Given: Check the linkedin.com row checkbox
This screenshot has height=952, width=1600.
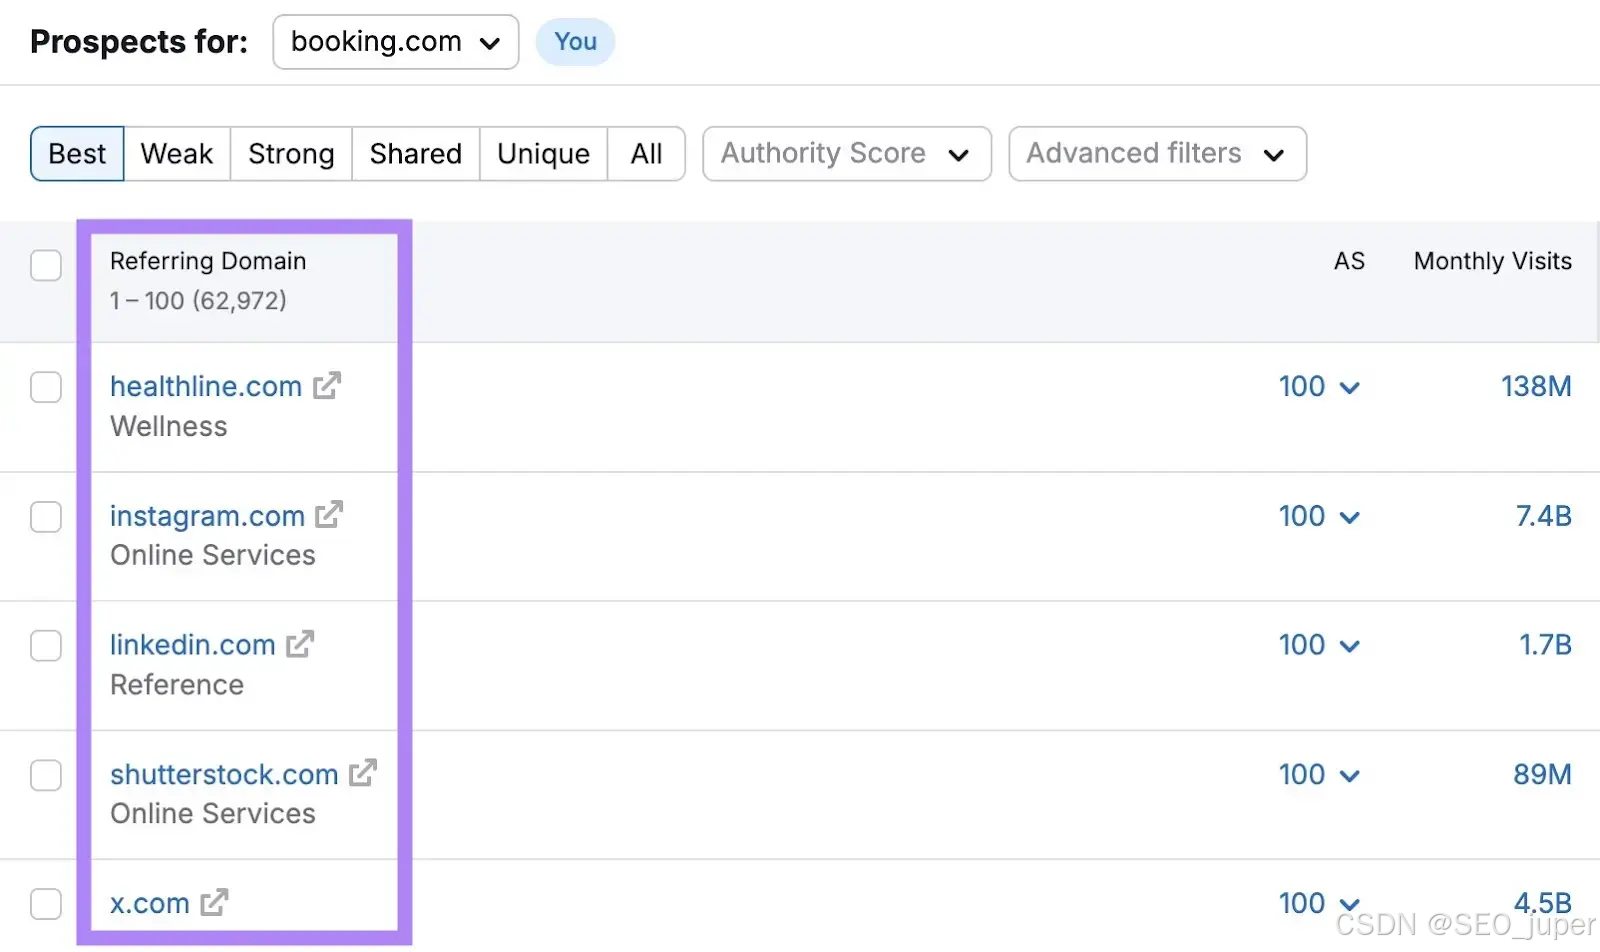Looking at the screenshot, I should [46, 646].
